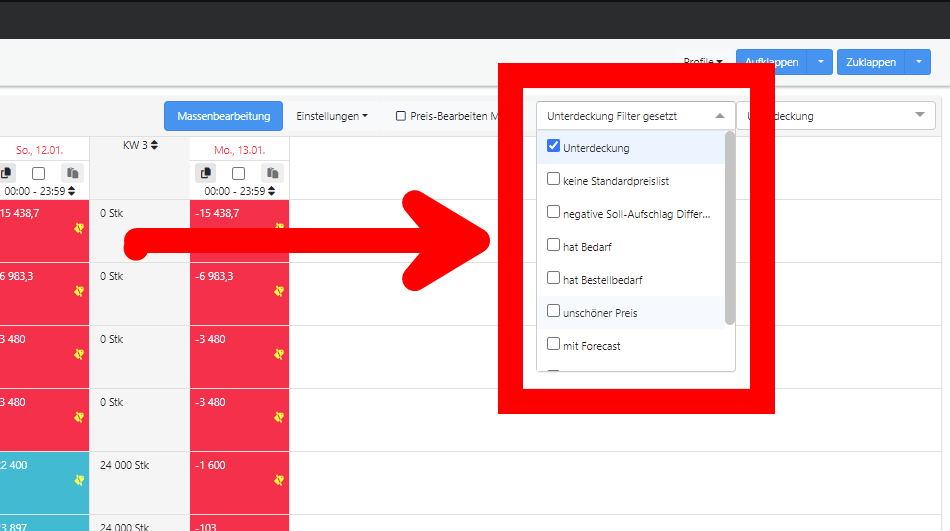The image size is (950, 531).
Task: Select the Mo., 13.01. column checkbox
Action: tap(238, 174)
